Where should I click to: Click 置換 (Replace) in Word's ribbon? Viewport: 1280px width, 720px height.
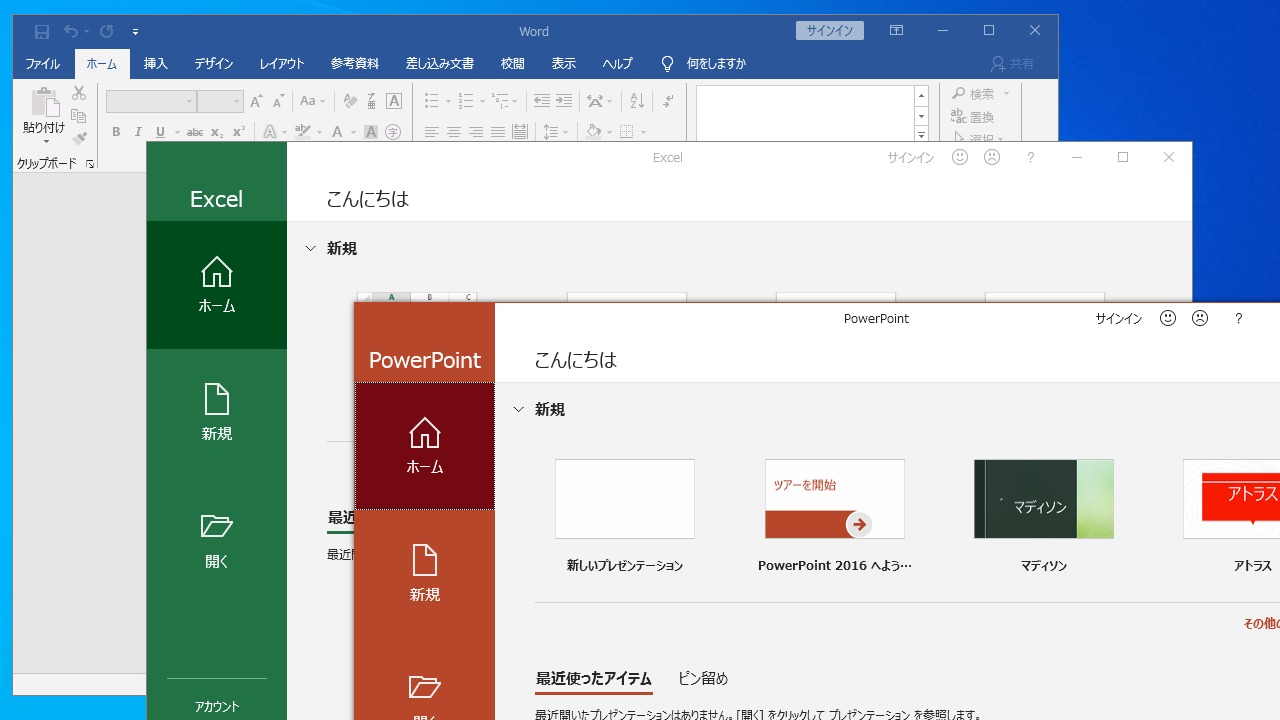[x=972, y=117]
